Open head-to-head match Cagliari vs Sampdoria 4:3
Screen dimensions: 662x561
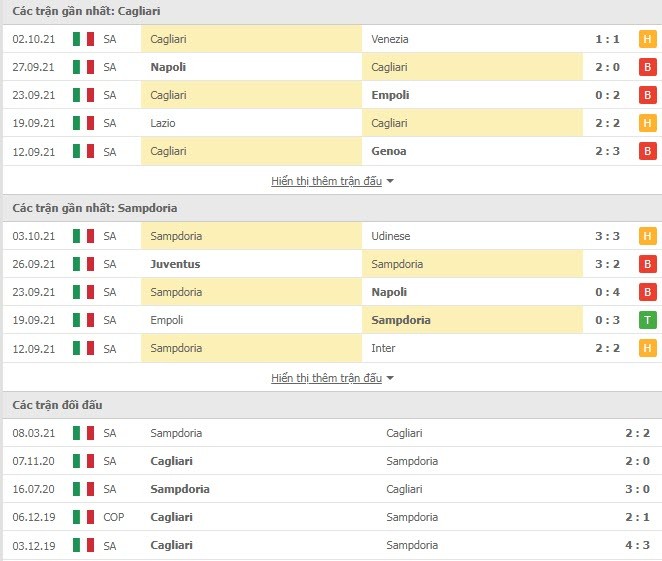coord(331,545)
